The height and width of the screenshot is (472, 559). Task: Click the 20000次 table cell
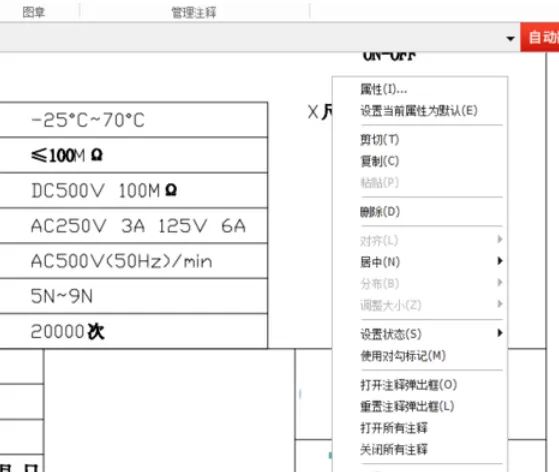(133, 332)
